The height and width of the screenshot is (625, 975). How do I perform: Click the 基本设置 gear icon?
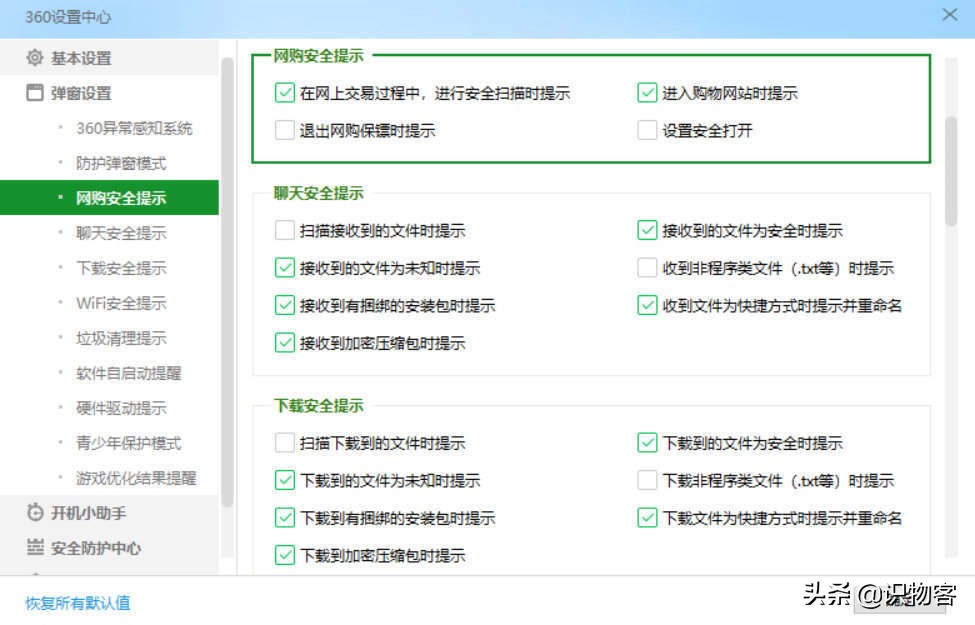pos(32,59)
